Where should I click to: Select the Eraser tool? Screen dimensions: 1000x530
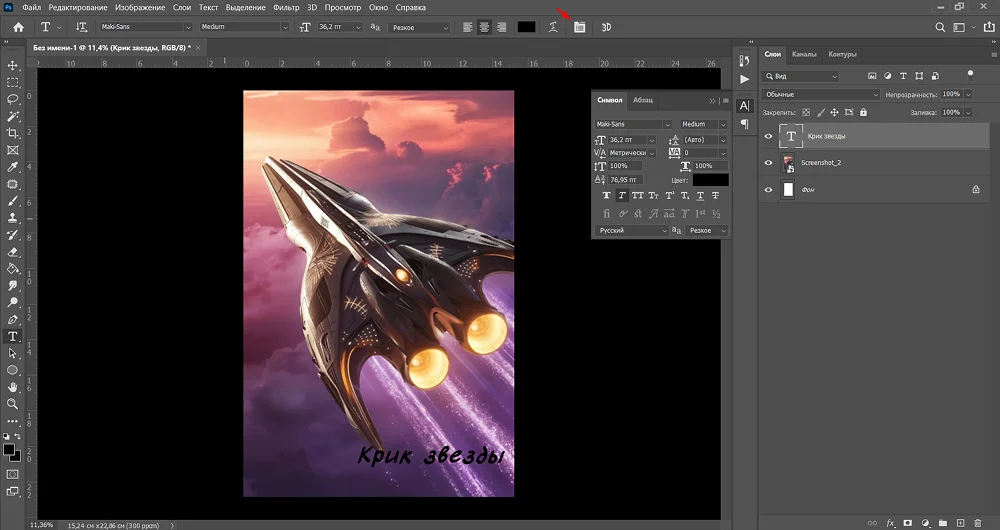coord(13,252)
